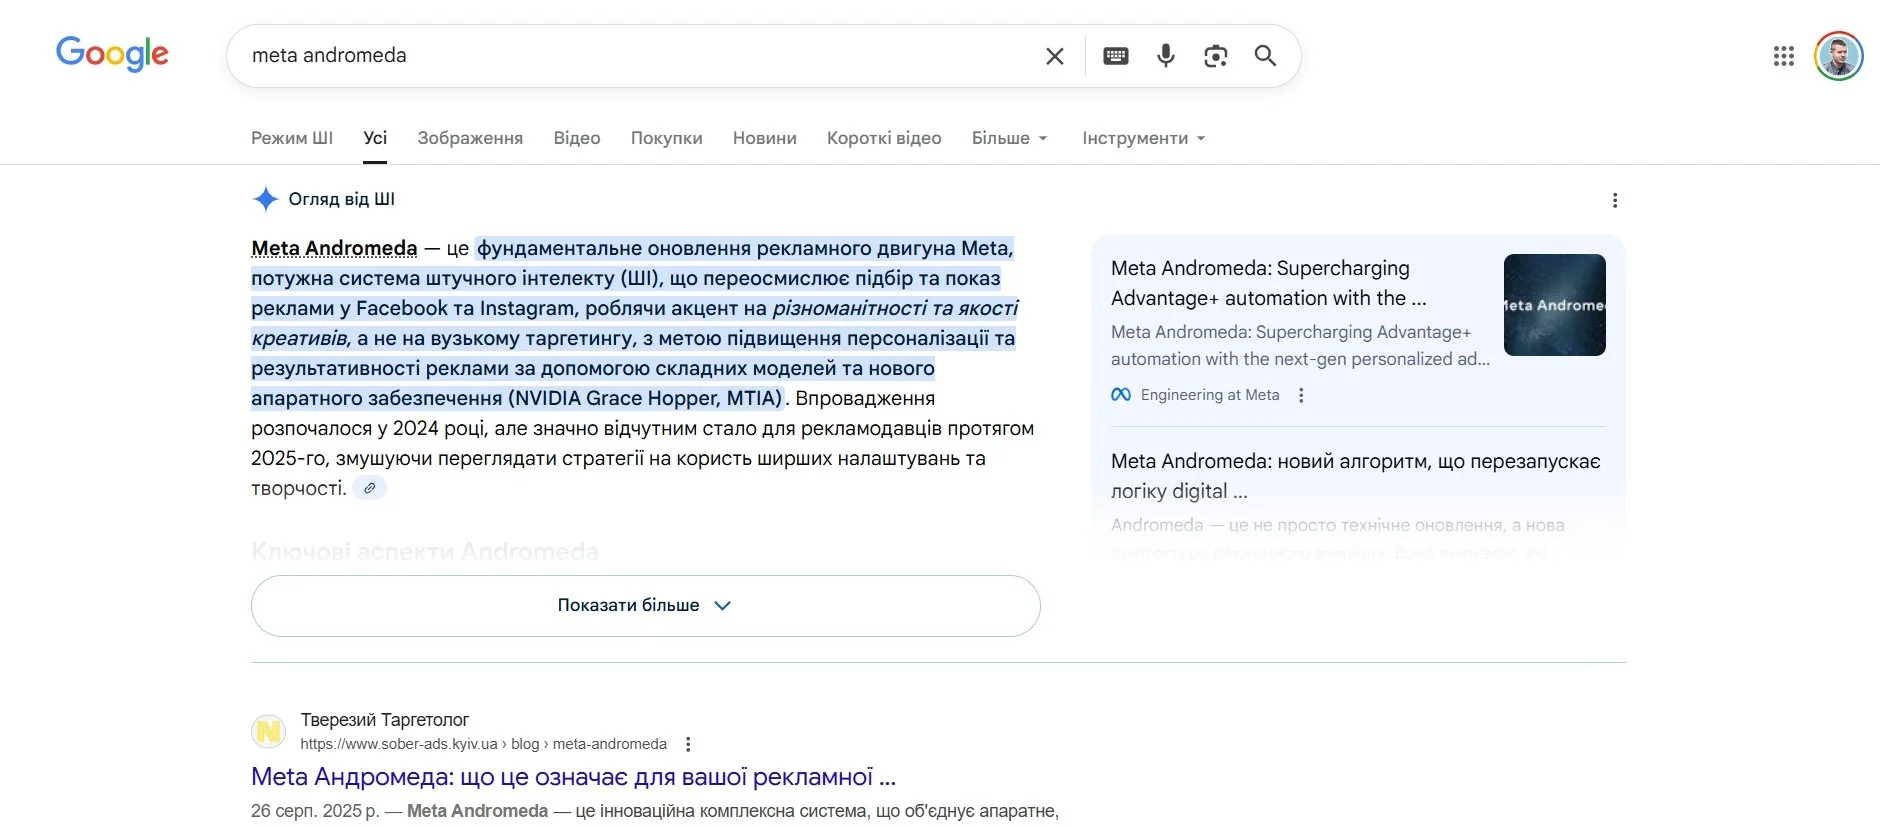Click the Огляд від ШІ heading text
The height and width of the screenshot is (827, 1880).
pyautogui.click(x=341, y=199)
